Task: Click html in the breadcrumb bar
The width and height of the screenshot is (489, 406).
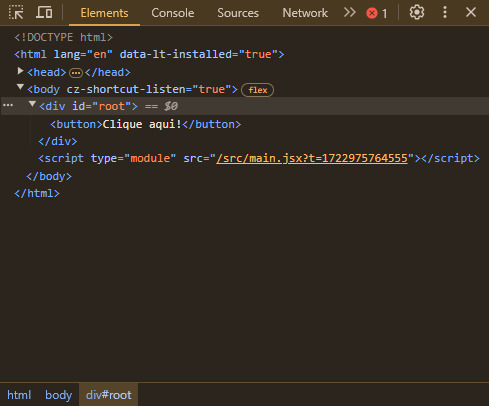Action: 19,395
